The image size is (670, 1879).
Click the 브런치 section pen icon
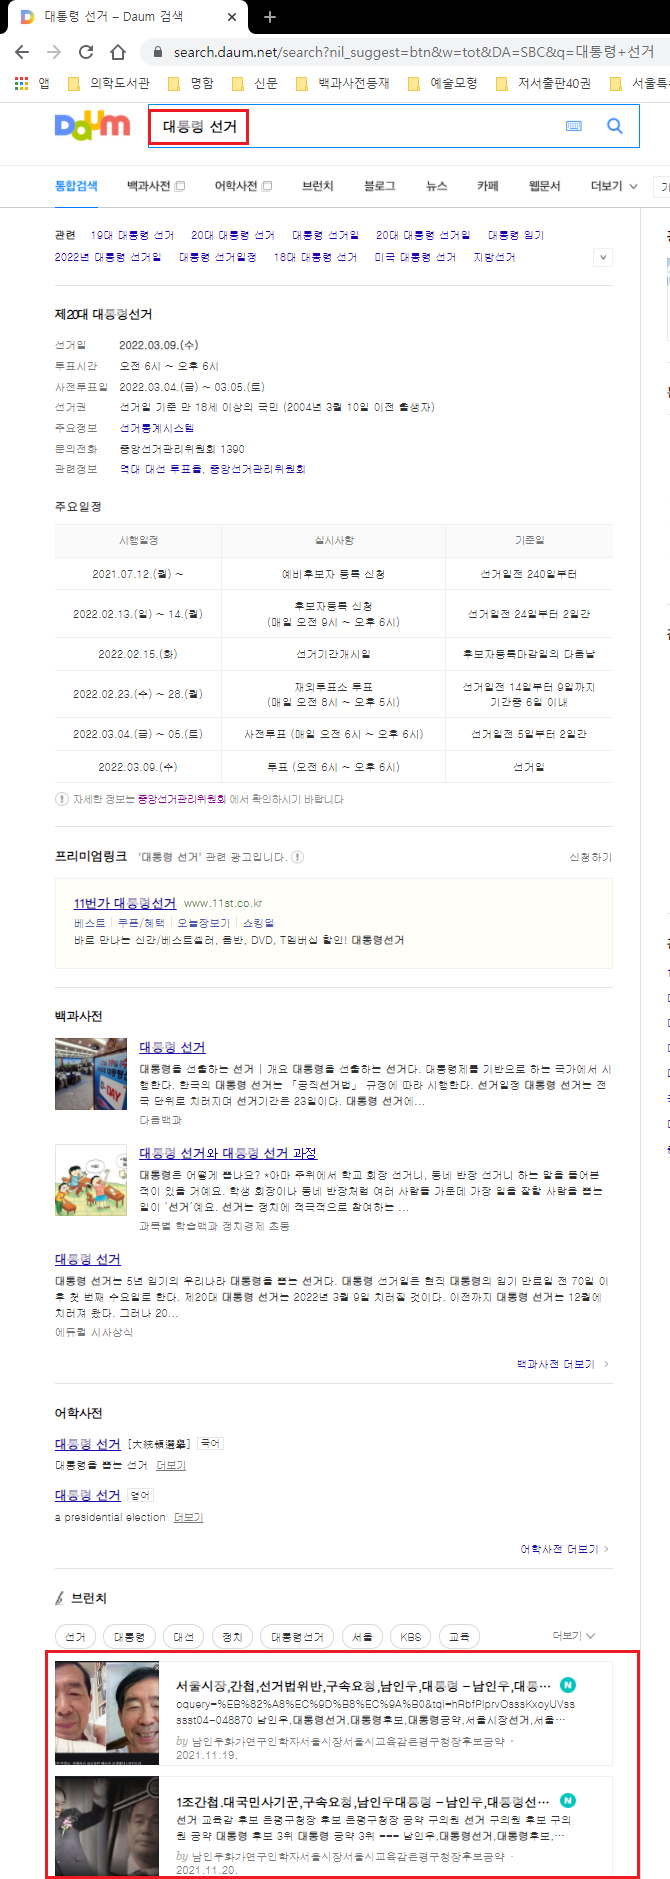pyautogui.click(x=60, y=1598)
